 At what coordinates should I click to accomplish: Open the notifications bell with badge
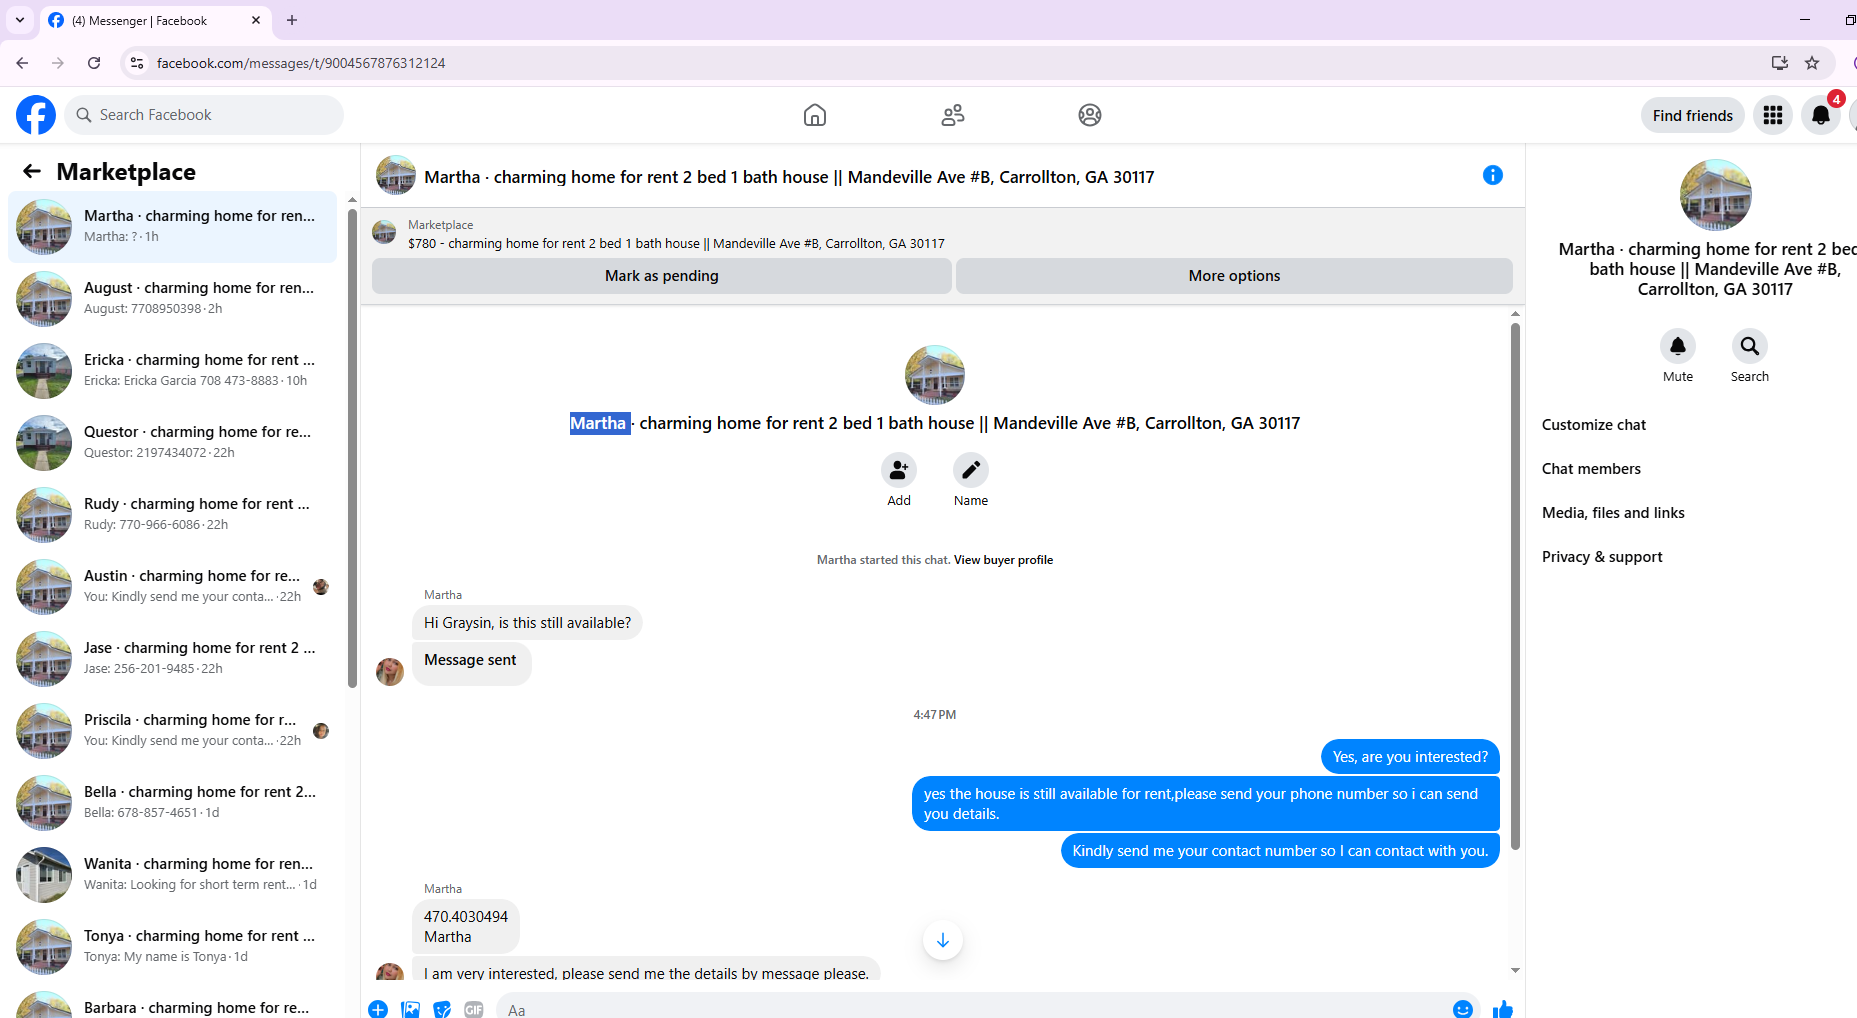point(1821,115)
